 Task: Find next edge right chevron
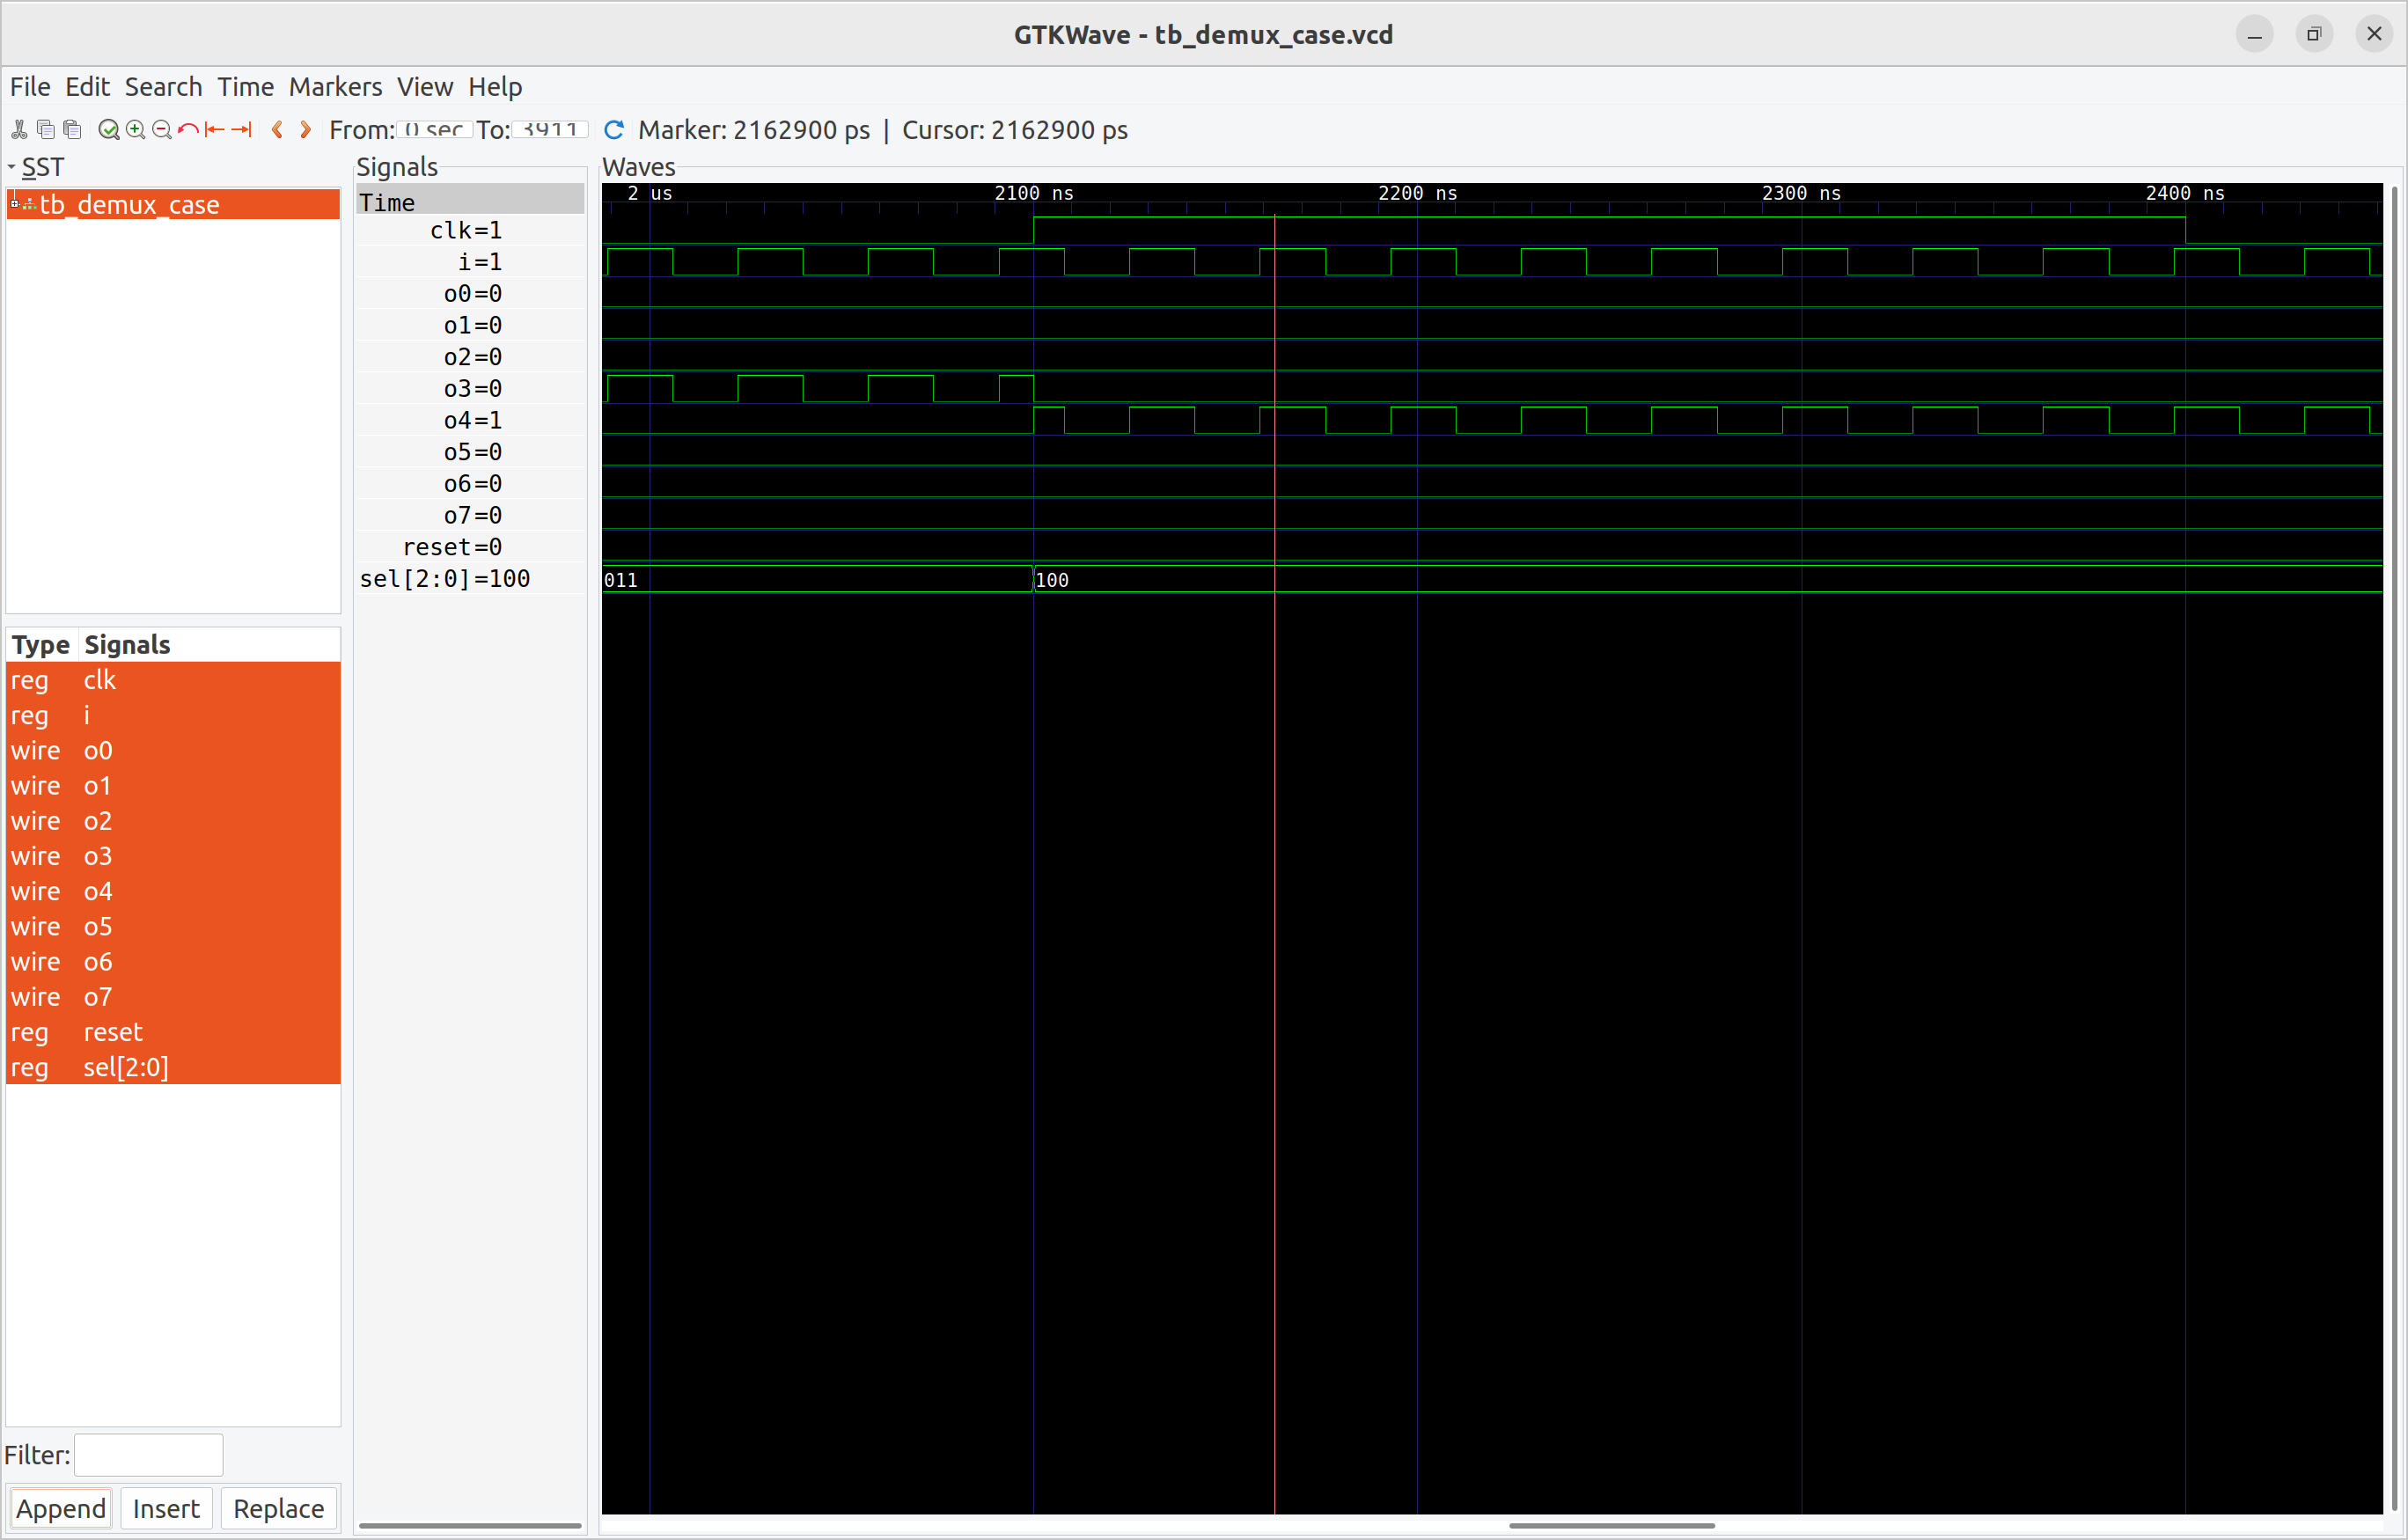coord(305,130)
